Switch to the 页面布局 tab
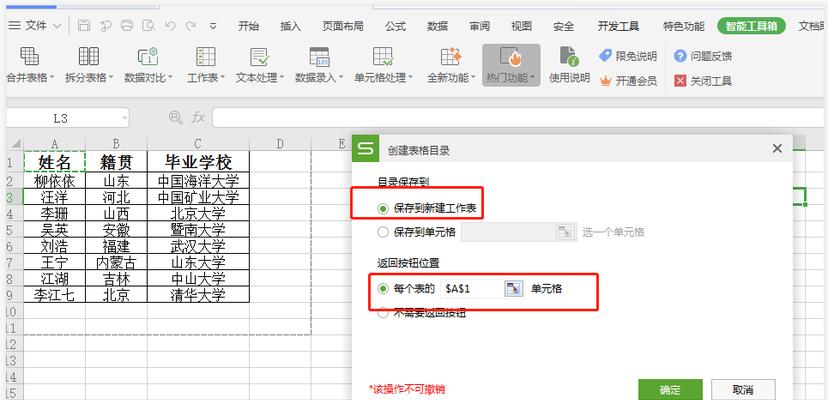828x400 pixels. [343, 26]
